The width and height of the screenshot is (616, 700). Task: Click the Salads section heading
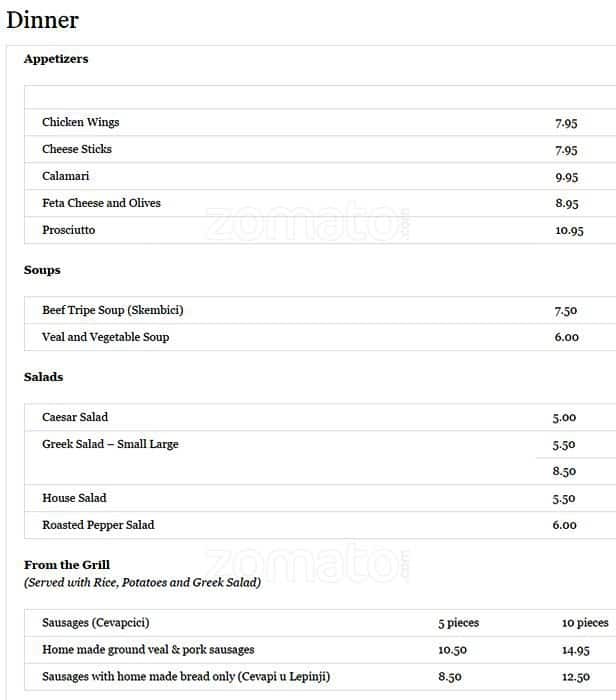coord(43,377)
